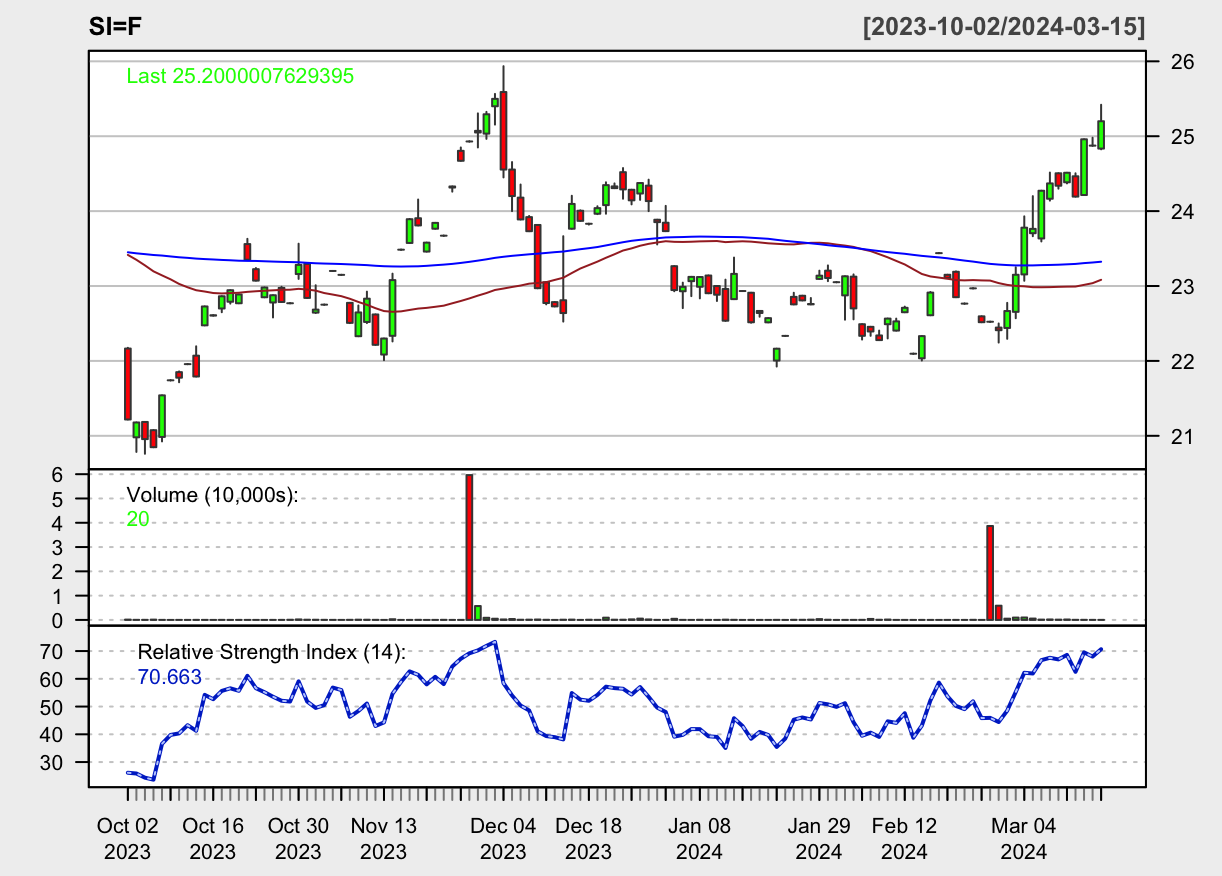Viewport: 1222px width, 876px height.
Task: Click the Oct 16 2023 date label
Action: tap(213, 839)
